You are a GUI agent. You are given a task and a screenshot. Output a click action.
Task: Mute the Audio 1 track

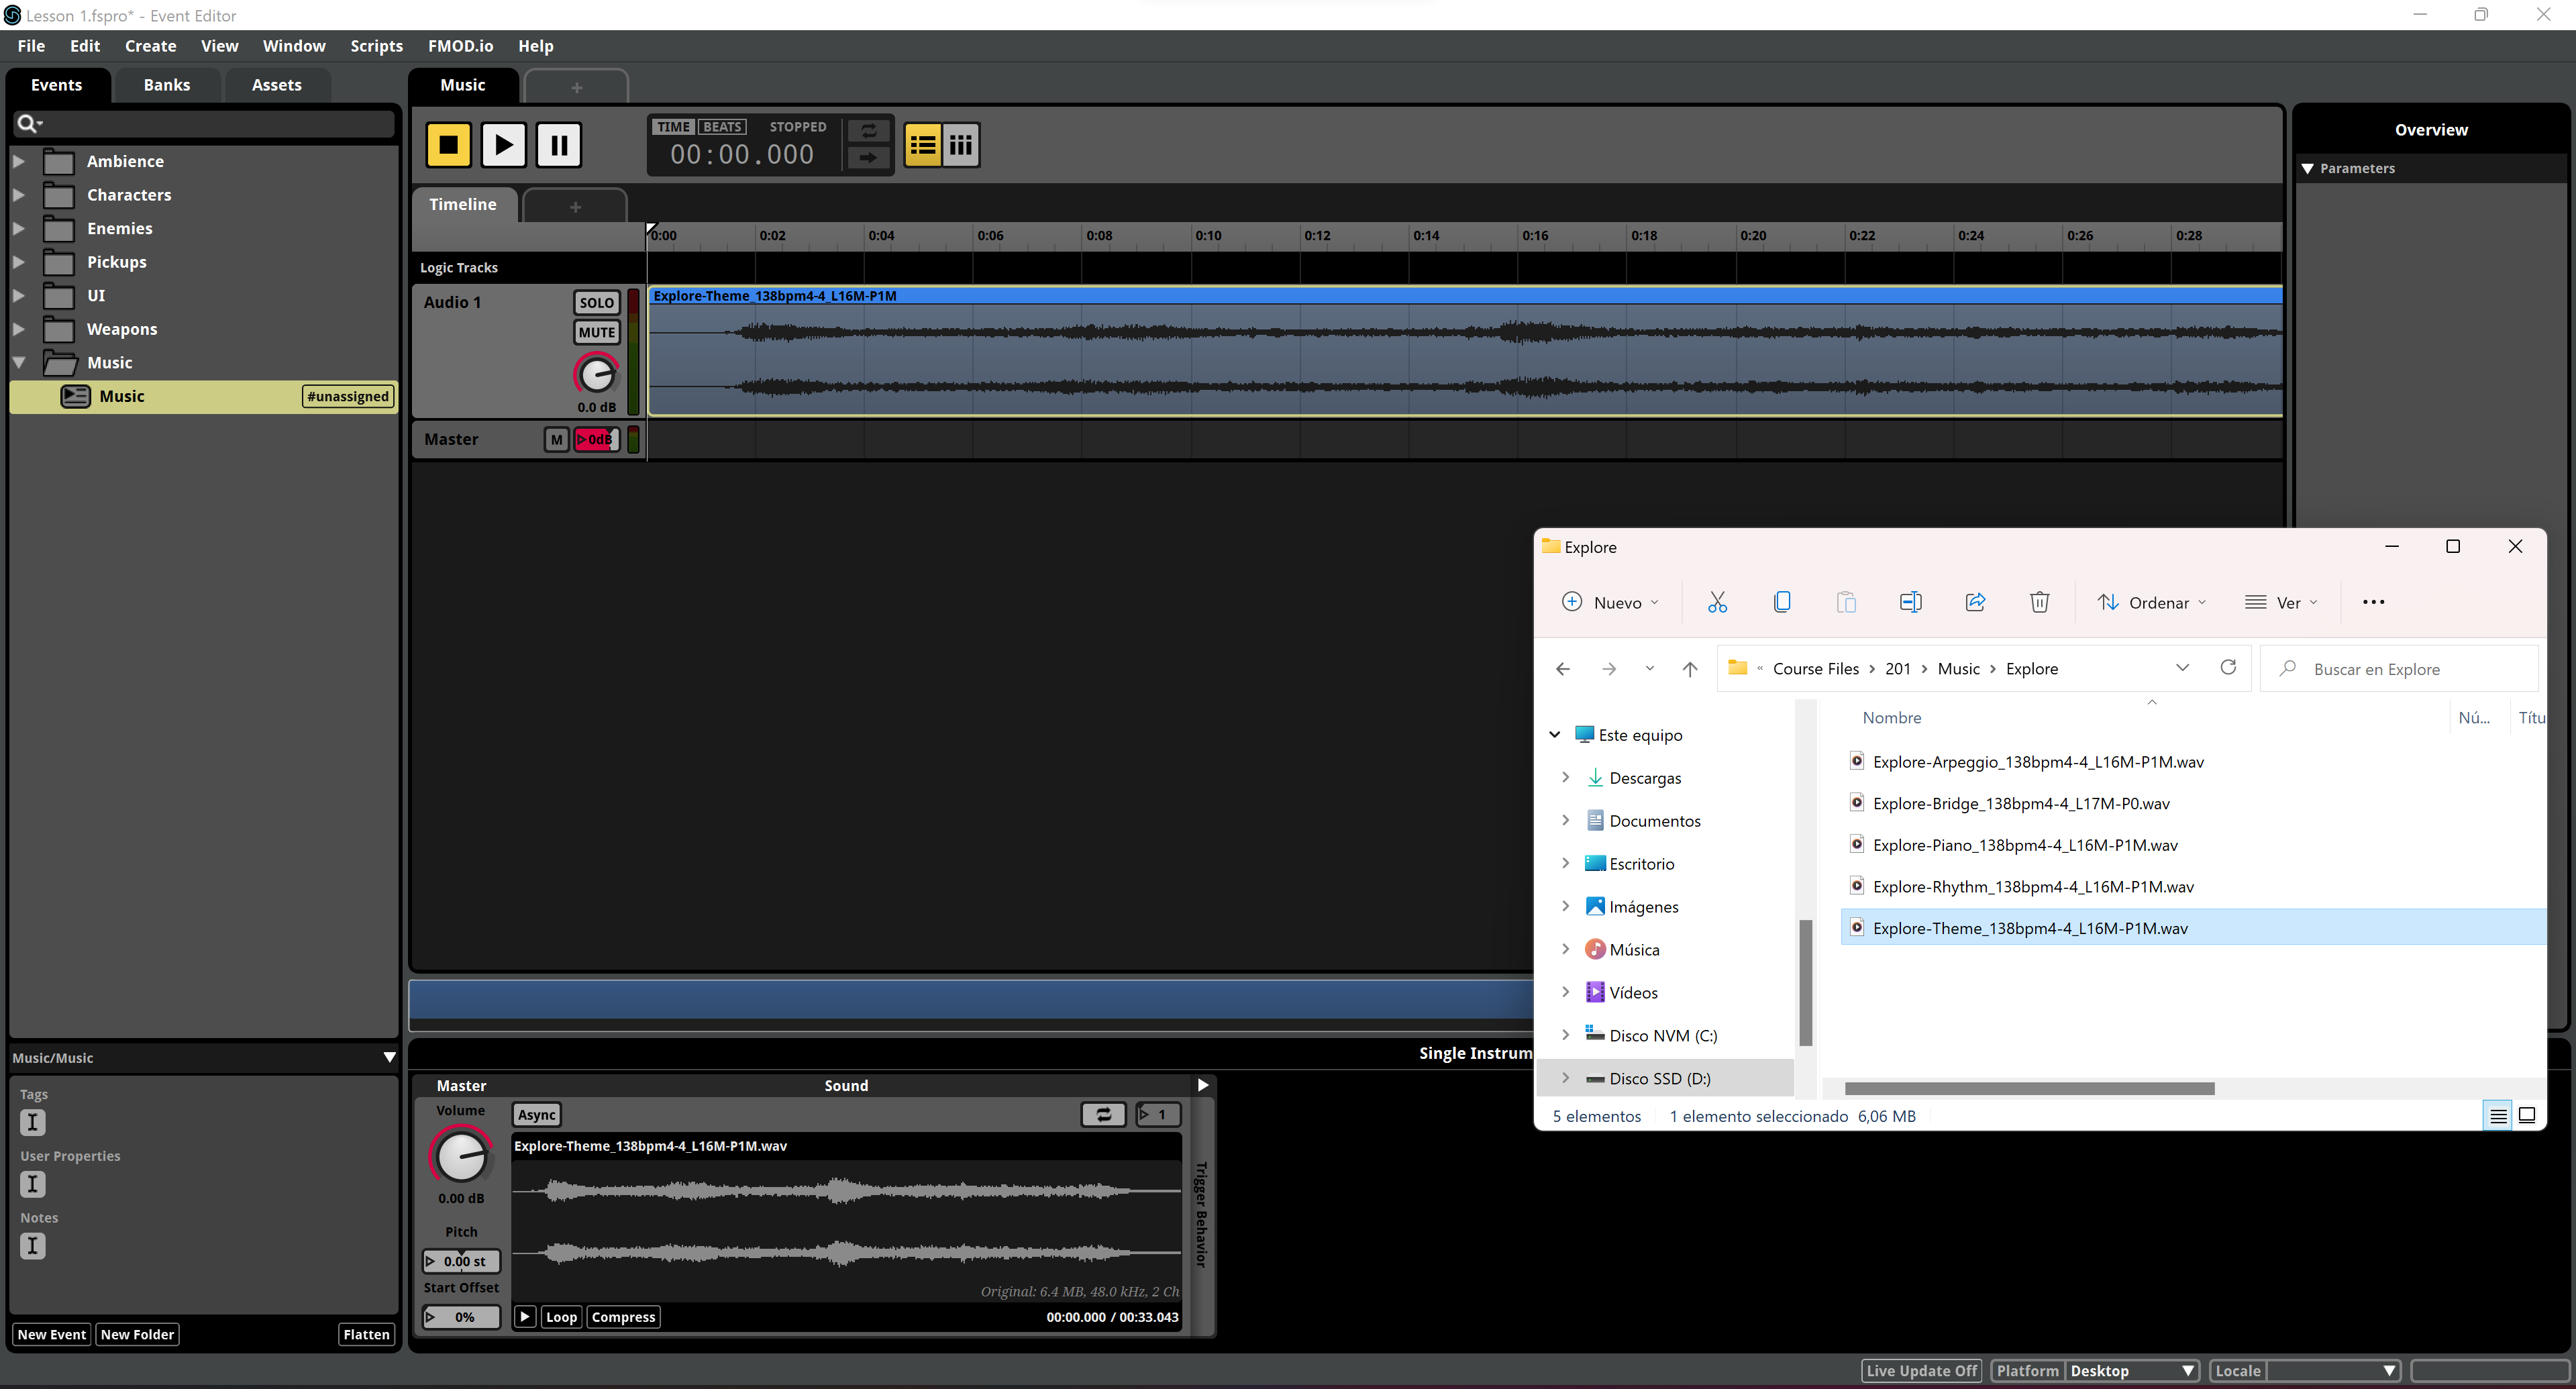[x=597, y=333]
